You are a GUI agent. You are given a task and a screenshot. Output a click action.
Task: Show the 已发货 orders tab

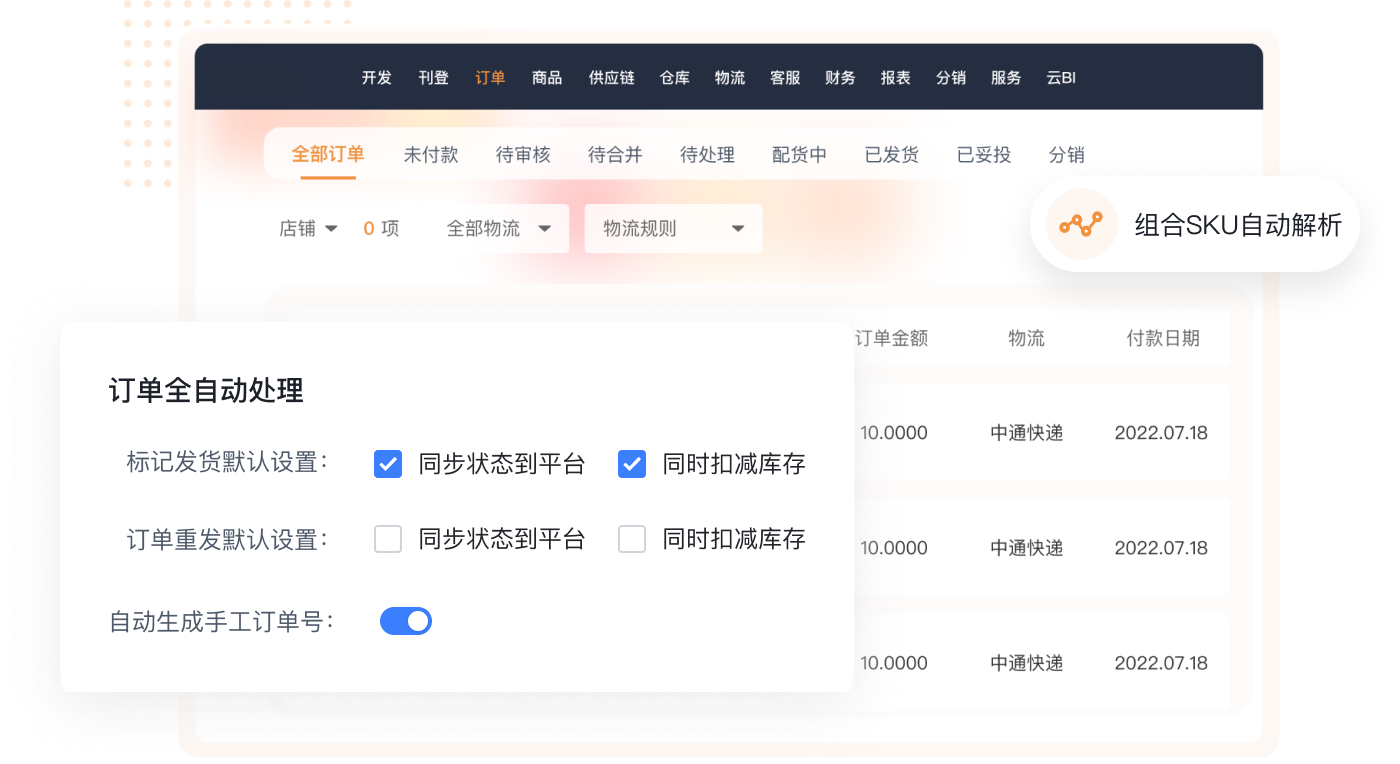[891, 155]
